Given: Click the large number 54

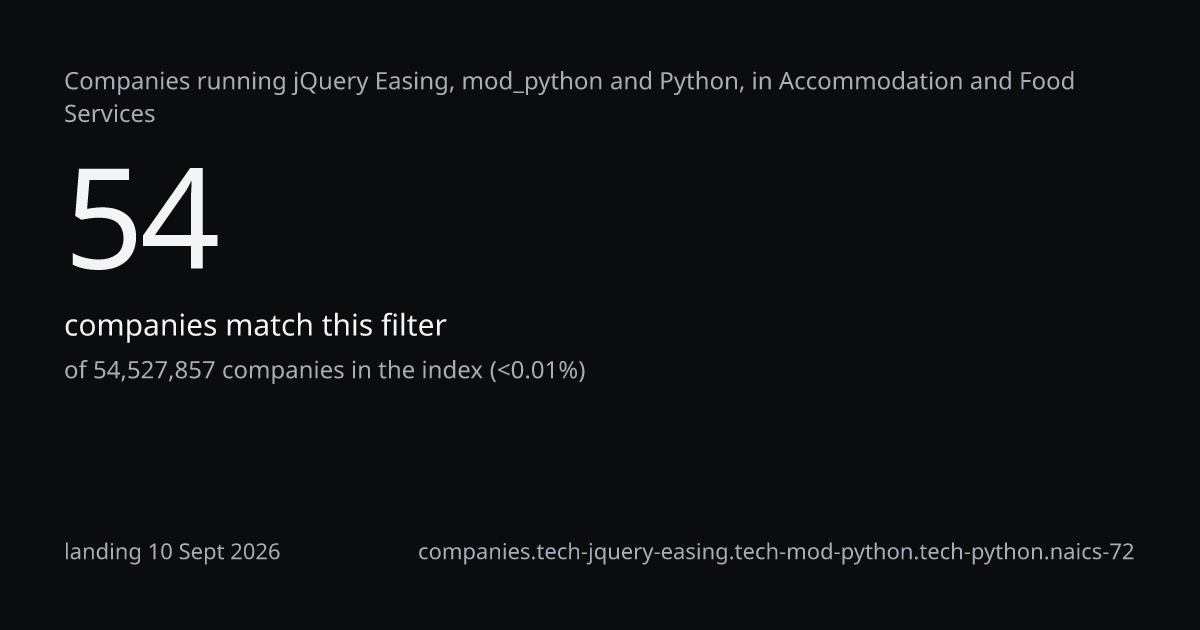Looking at the screenshot, I should click(x=142, y=220).
